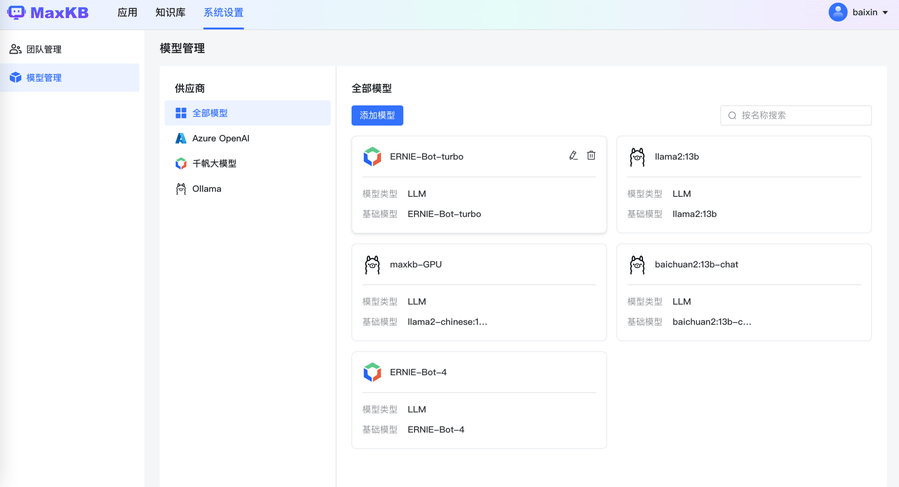Click the search magnifier icon
This screenshot has height=487, width=899.
732,115
